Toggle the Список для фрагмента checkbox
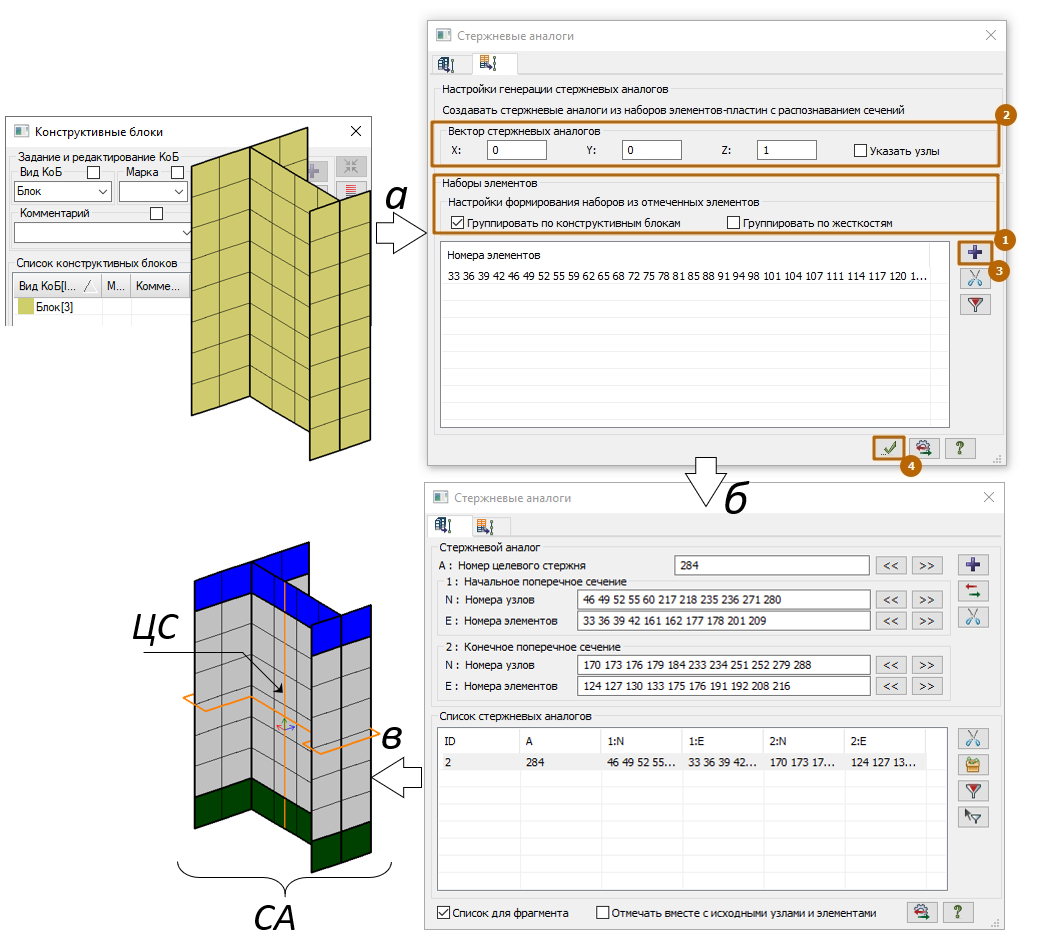This screenshot has width=1040, height=949. click(444, 912)
